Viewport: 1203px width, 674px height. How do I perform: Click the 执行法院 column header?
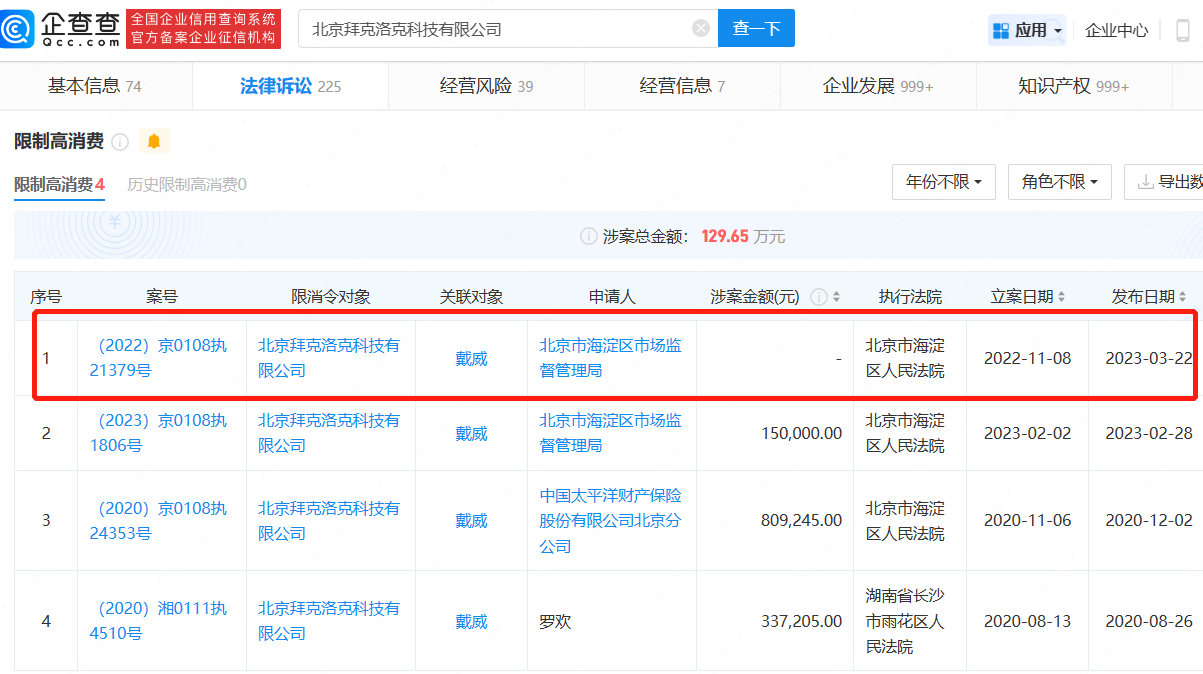pyautogui.click(x=910, y=297)
